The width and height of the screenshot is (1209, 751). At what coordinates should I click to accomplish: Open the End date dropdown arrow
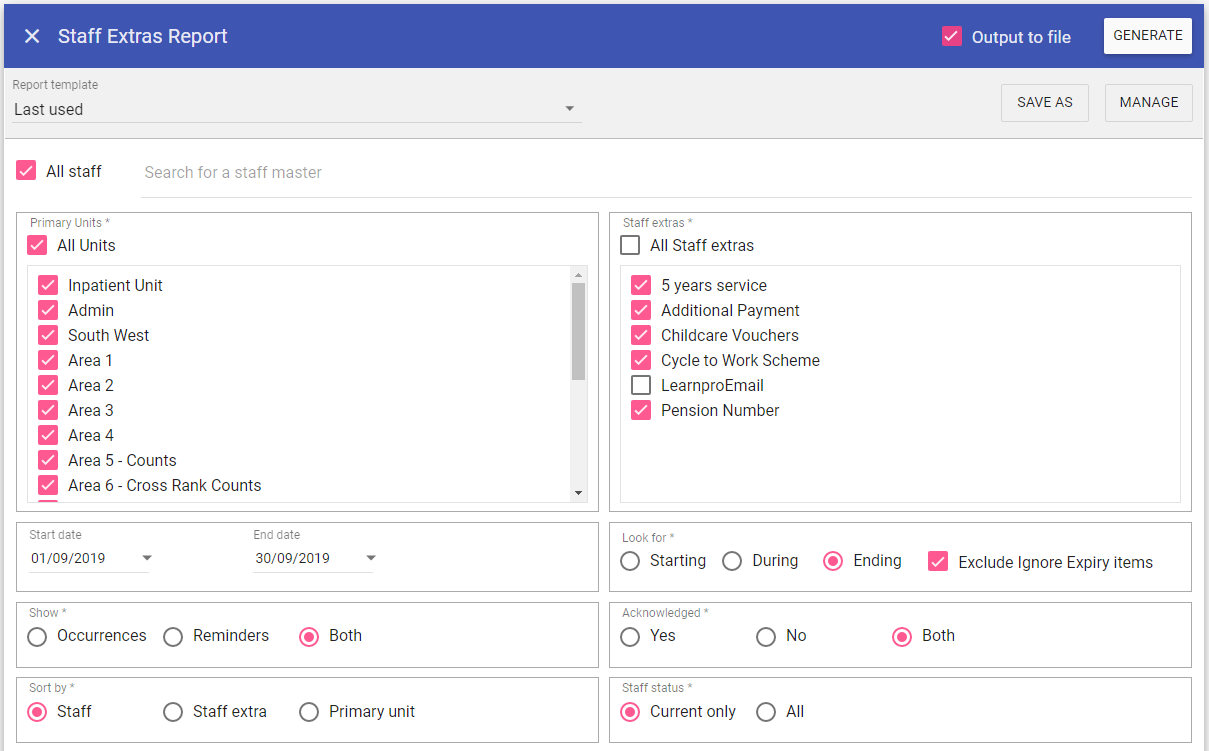(371, 558)
